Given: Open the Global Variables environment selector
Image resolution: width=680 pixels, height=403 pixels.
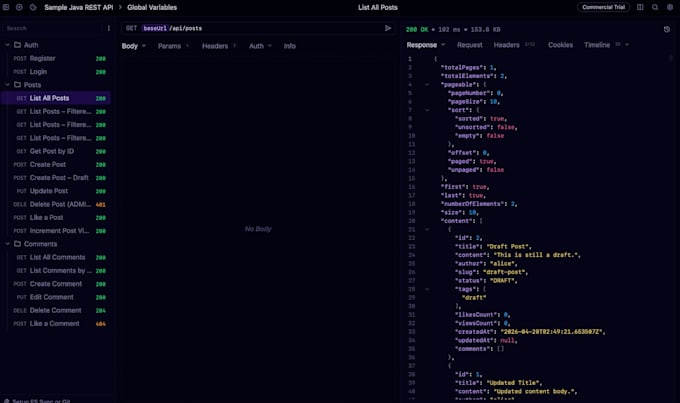Looking at the screenshot, I should (152, 7).
